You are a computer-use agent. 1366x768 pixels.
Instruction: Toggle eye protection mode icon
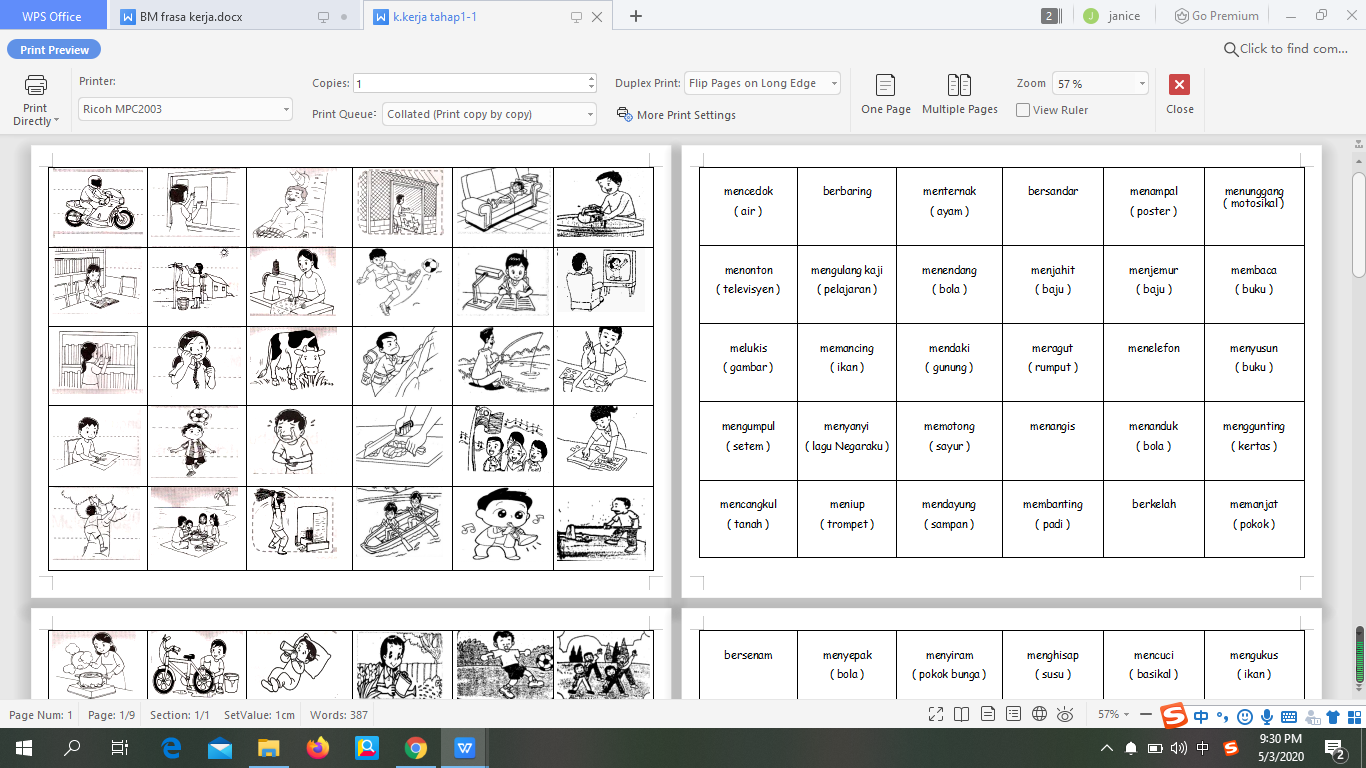[1065, 714]
